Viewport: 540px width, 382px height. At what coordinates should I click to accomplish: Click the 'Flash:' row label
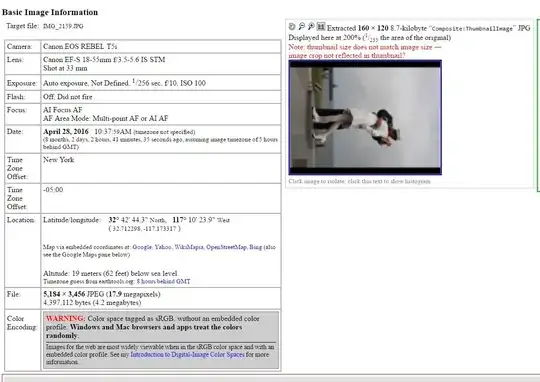click(x=16, y=97)
